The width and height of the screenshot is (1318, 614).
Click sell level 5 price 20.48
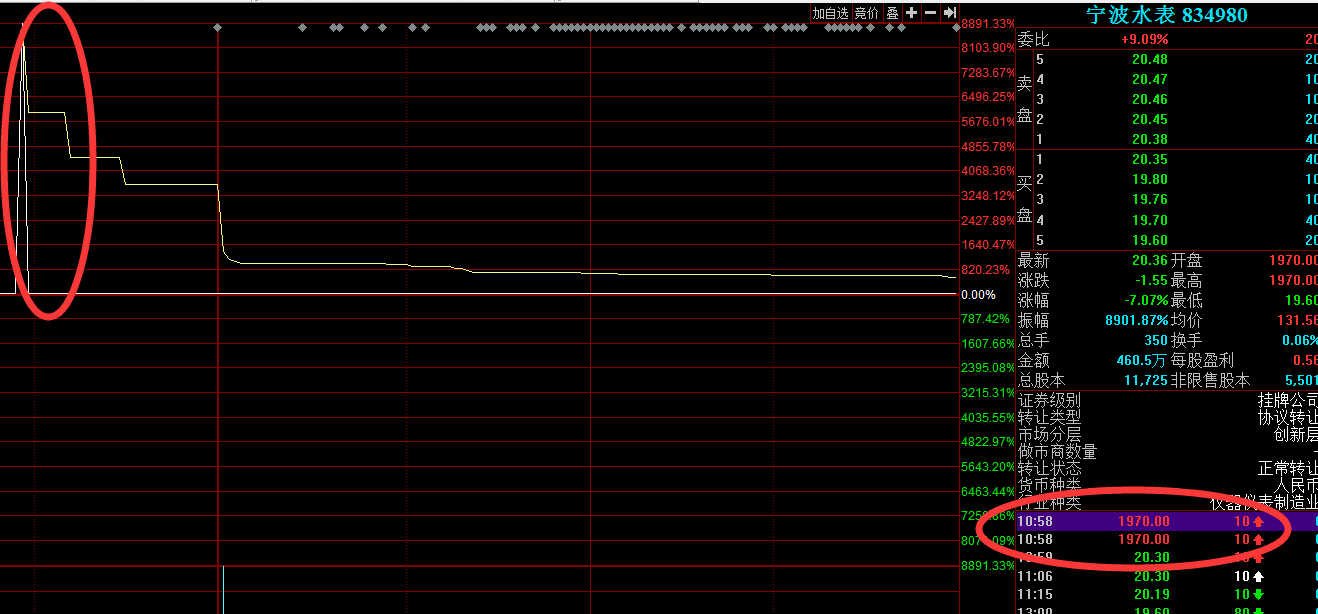click(1149, 59)
